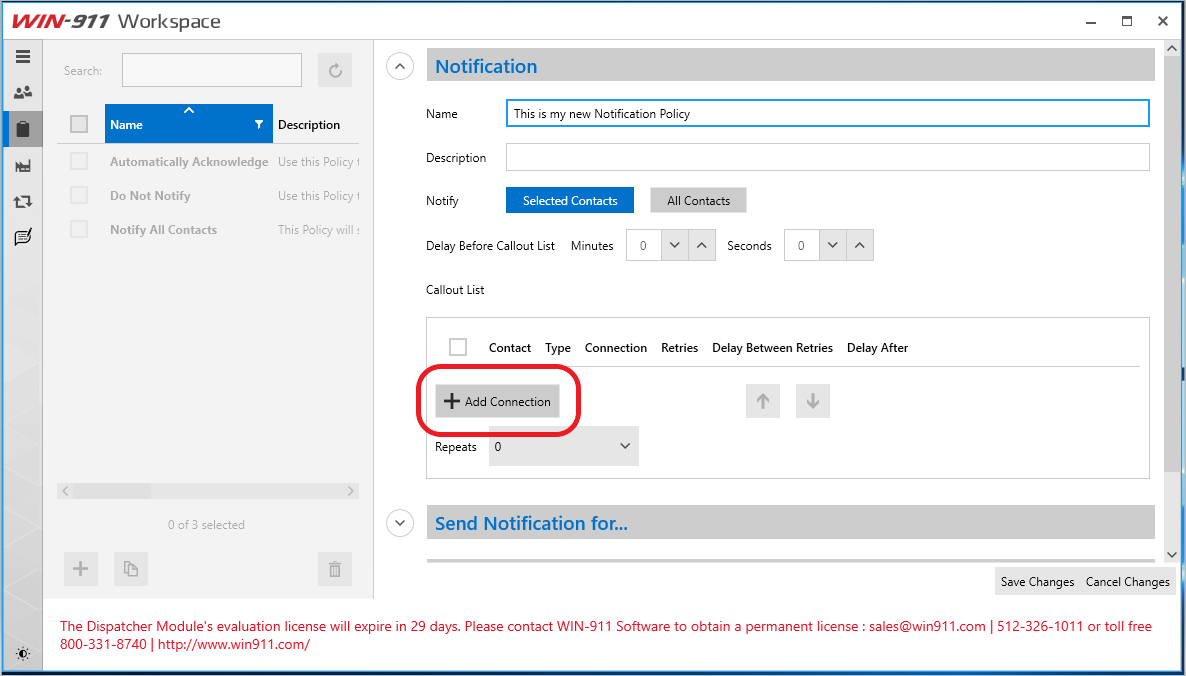
Task: Click the Type column header
Action: tap(557, 348)
